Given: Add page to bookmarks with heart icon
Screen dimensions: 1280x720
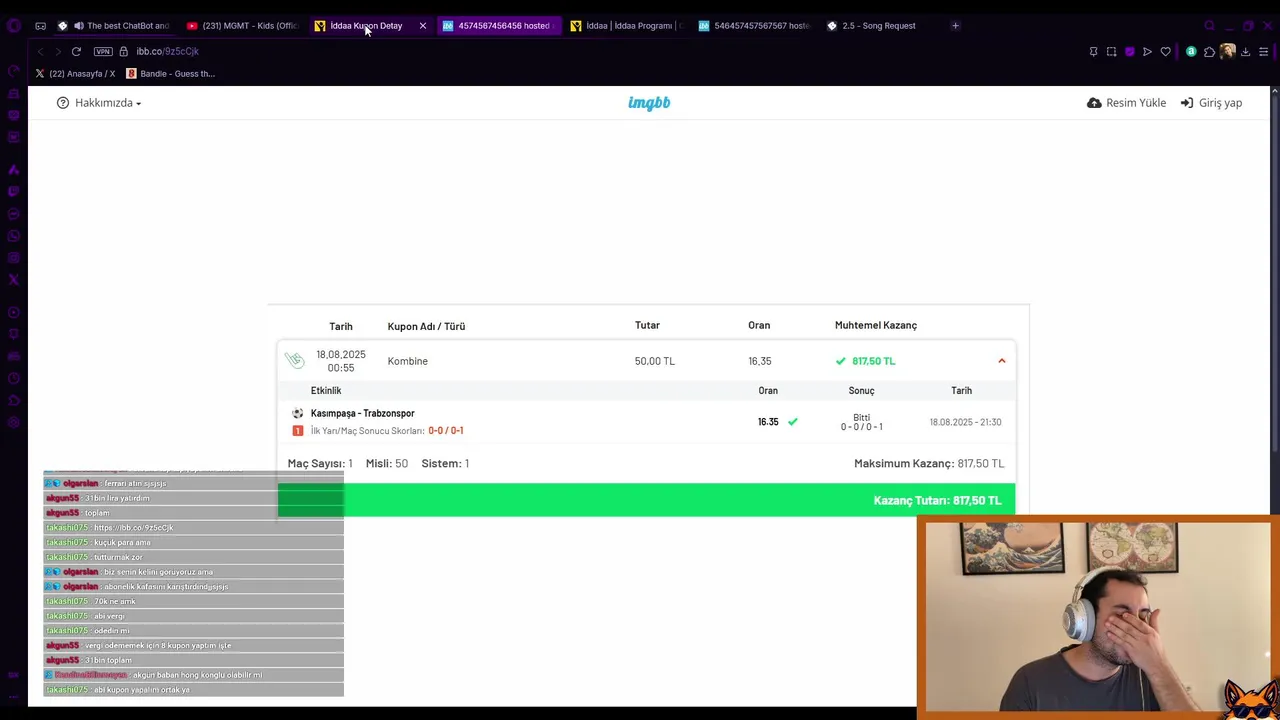Looking at the screenshot, I should (x=1165, y=52).
